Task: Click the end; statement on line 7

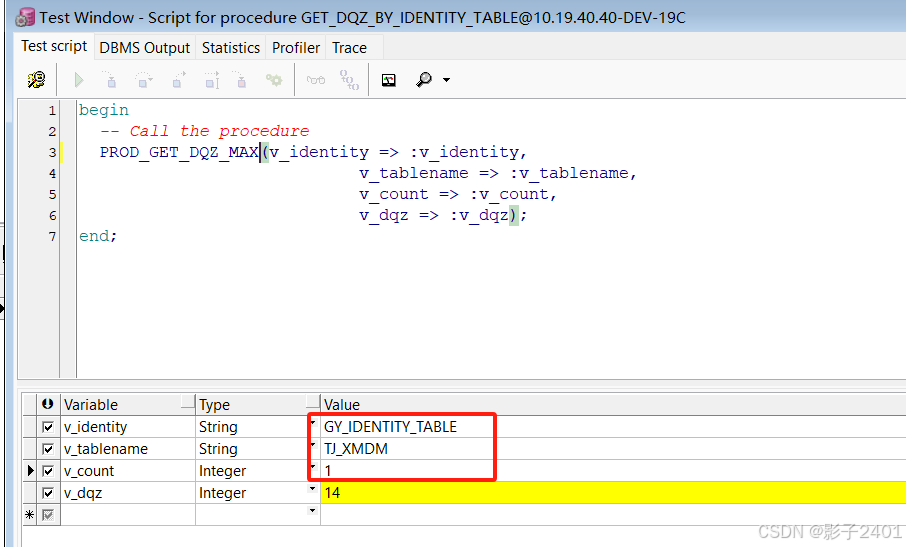Action: tap(98, 236)
